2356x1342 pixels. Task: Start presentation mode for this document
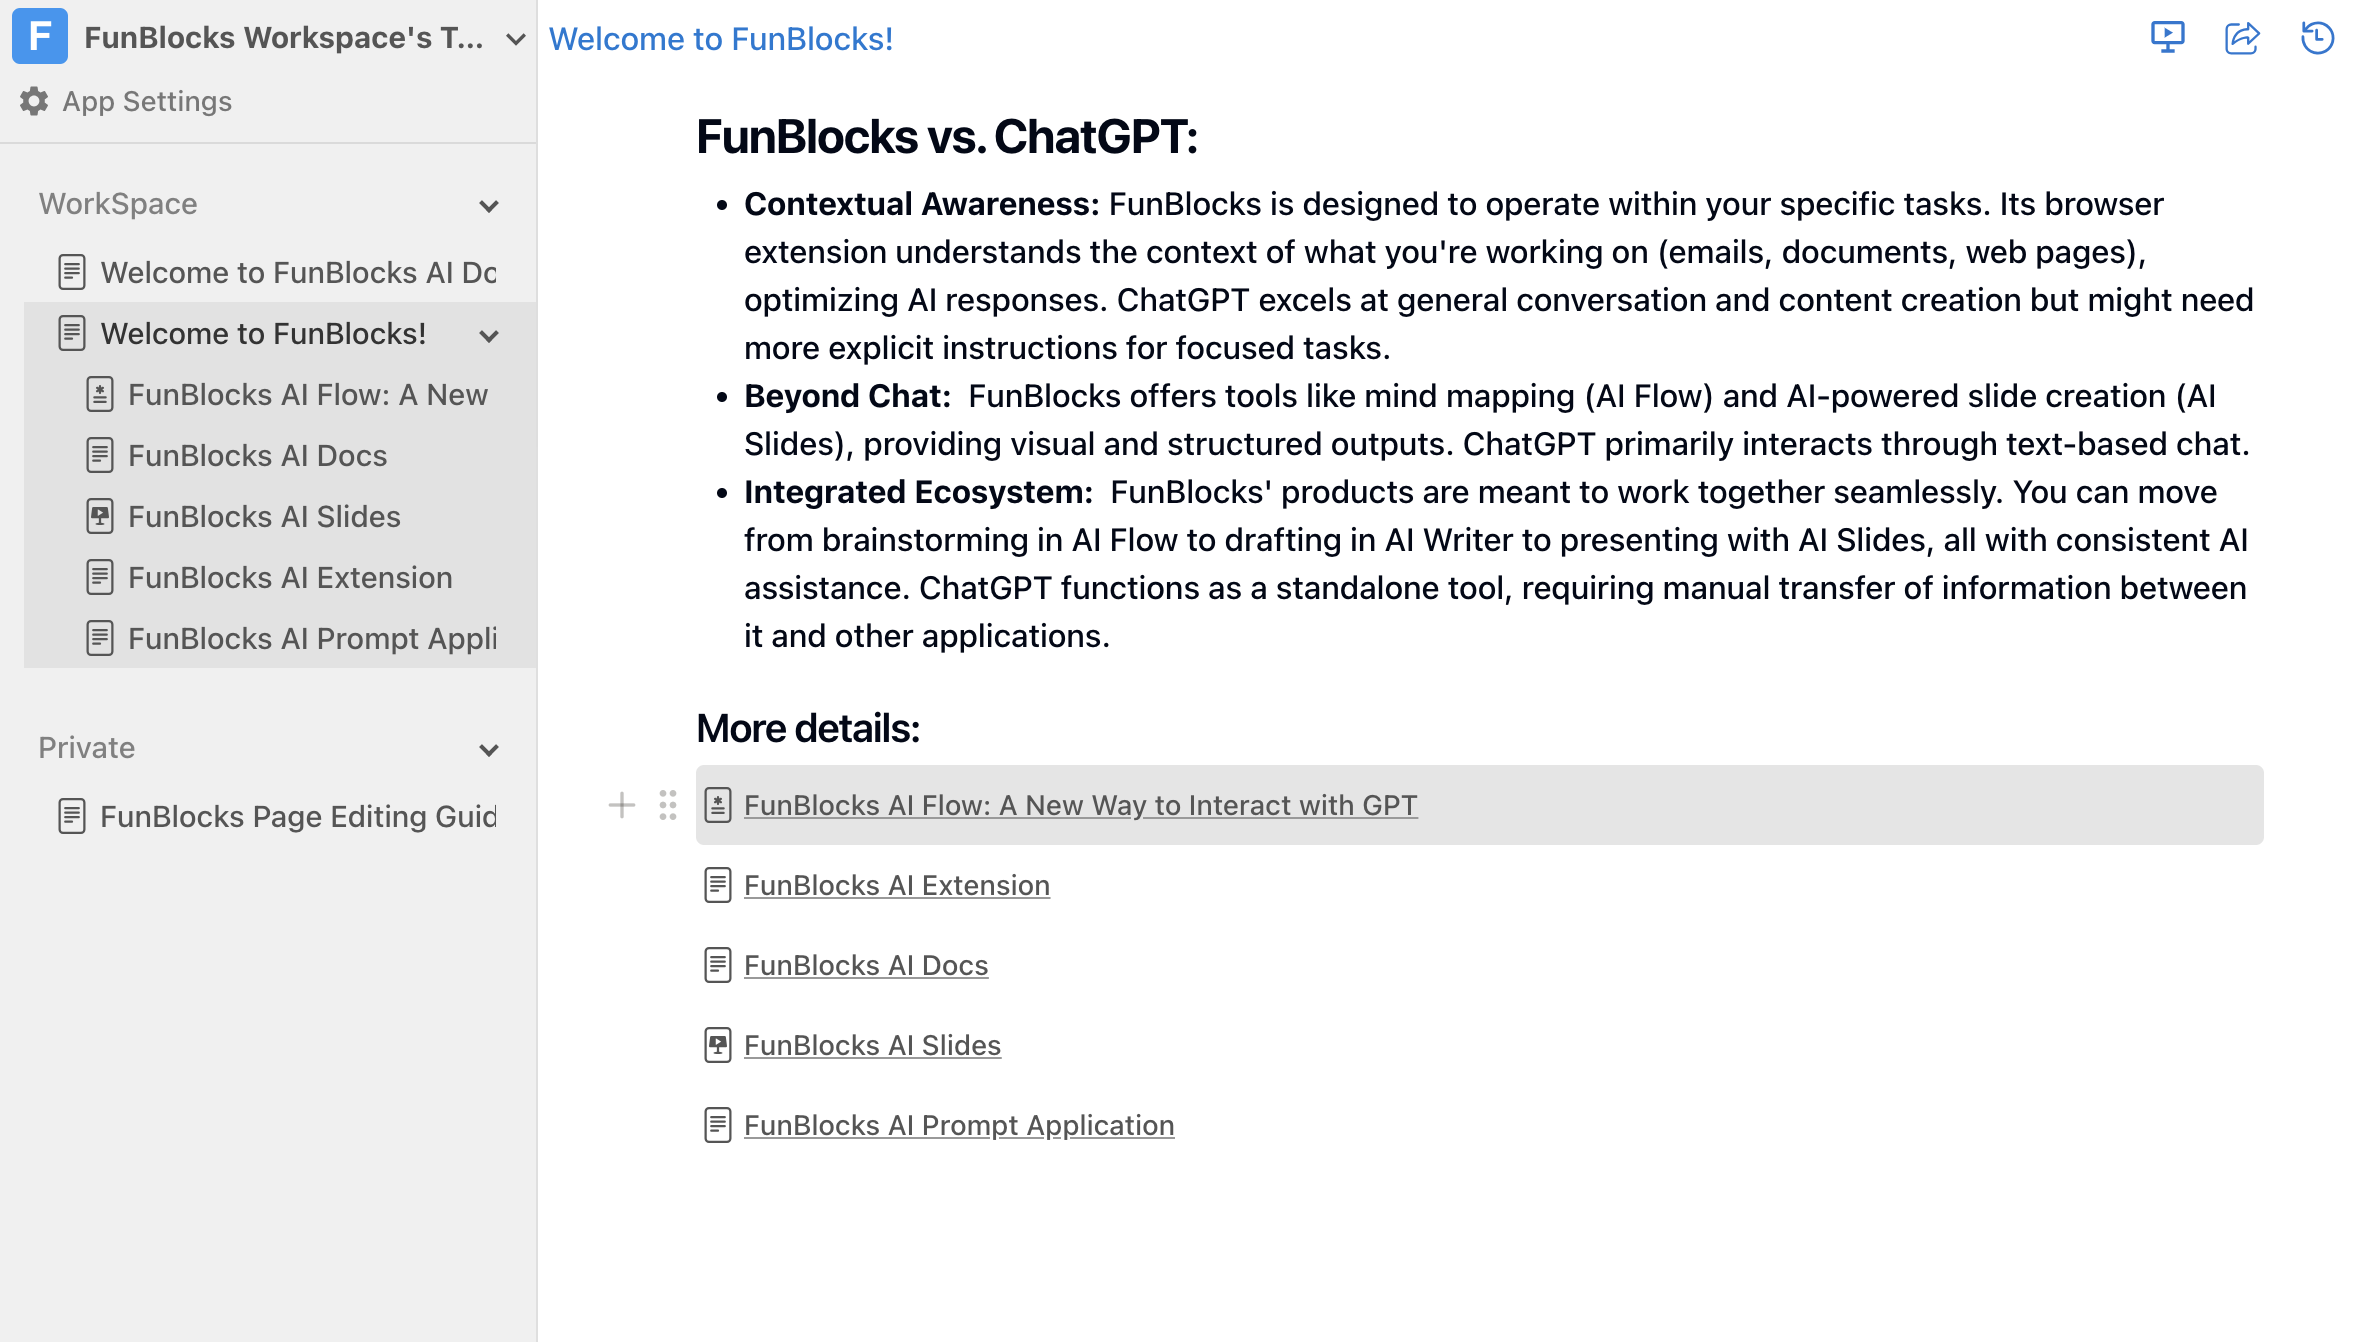pyautogui.click(x=2167, y=38)
